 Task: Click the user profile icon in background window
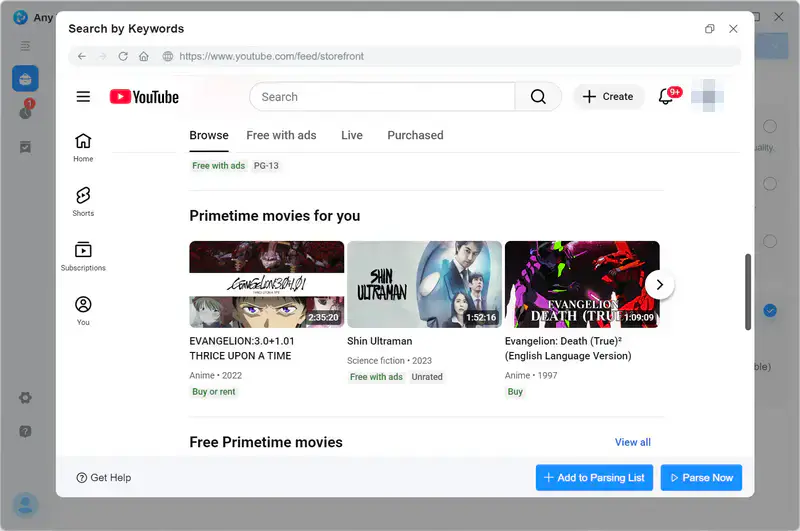[25, 505]
